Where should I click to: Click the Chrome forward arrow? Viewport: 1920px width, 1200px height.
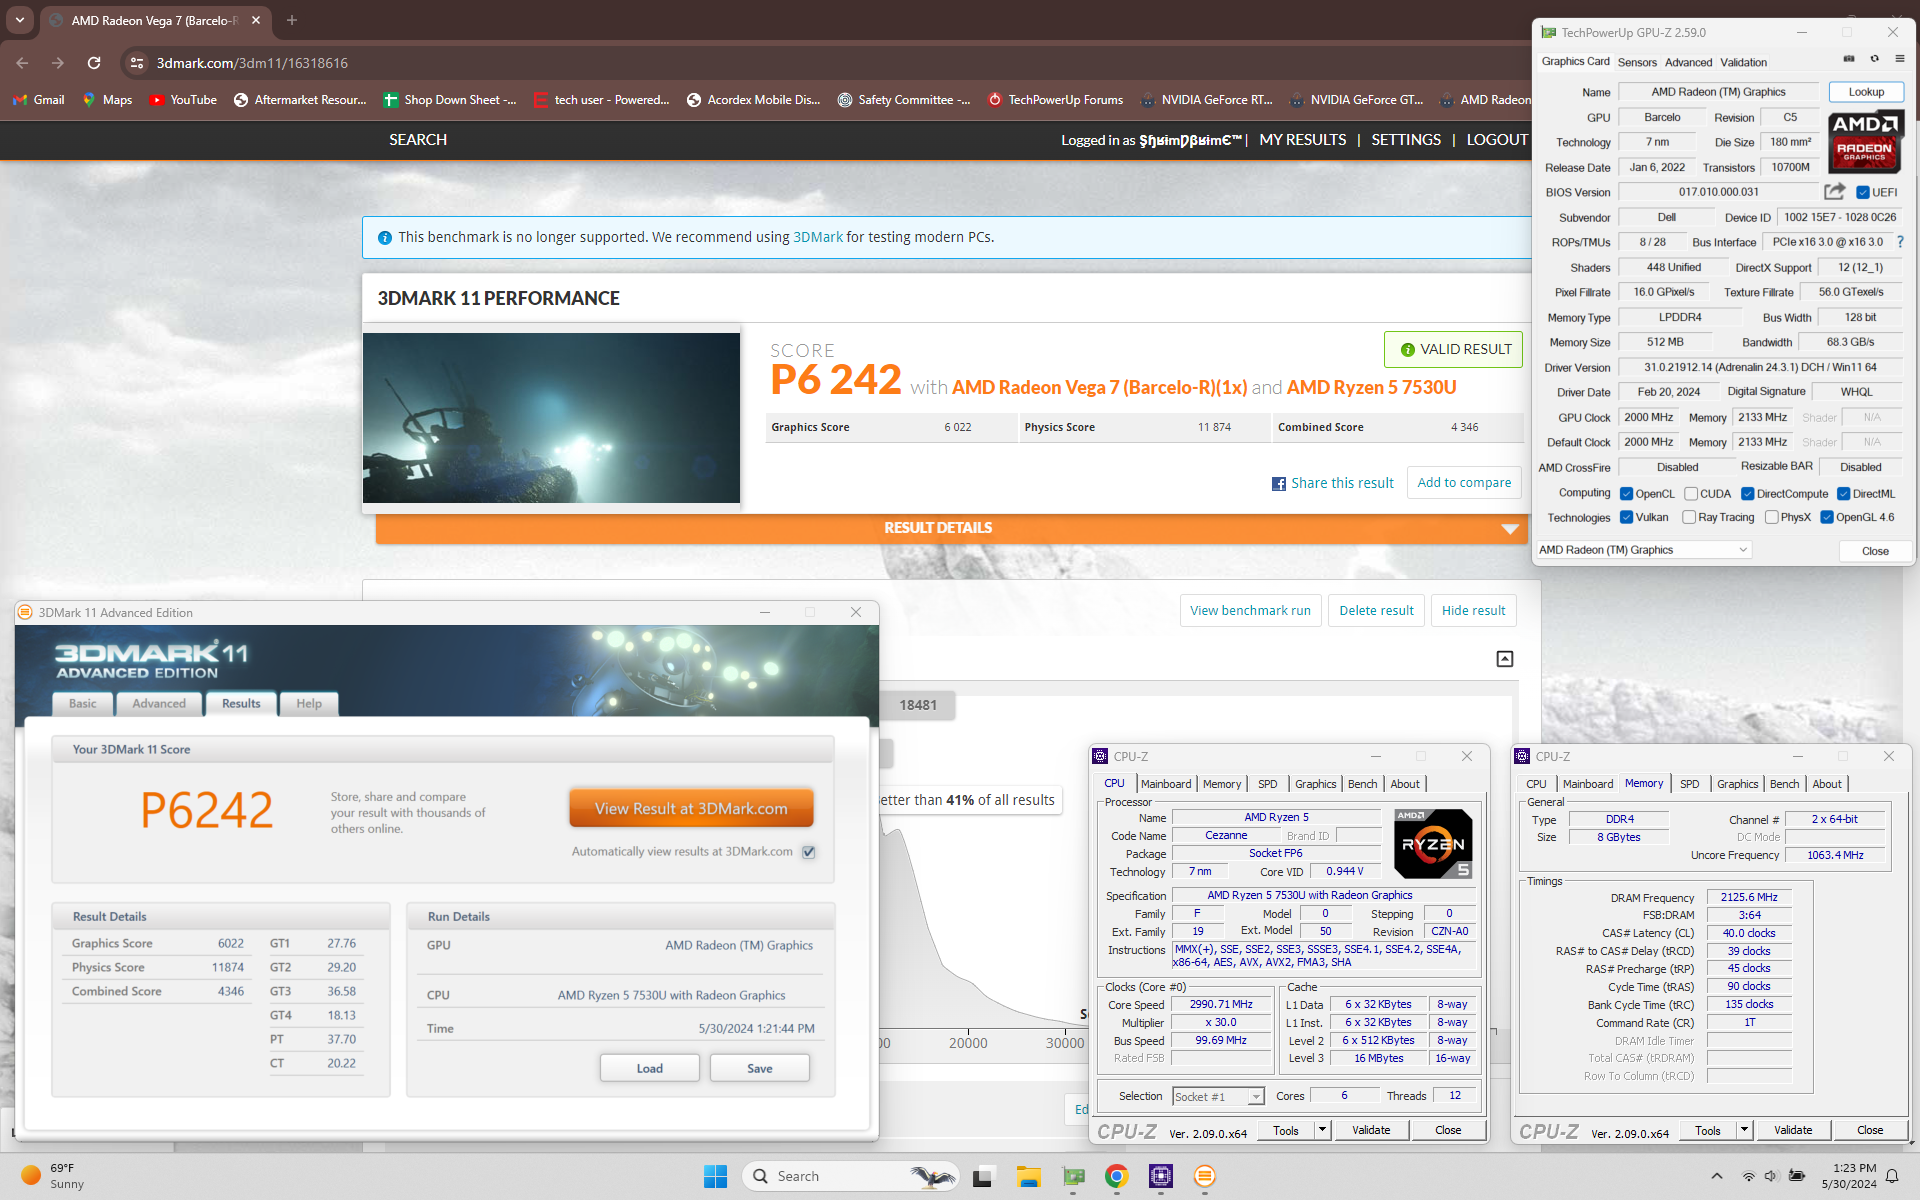pyautogui.click(x=58, y=63)
